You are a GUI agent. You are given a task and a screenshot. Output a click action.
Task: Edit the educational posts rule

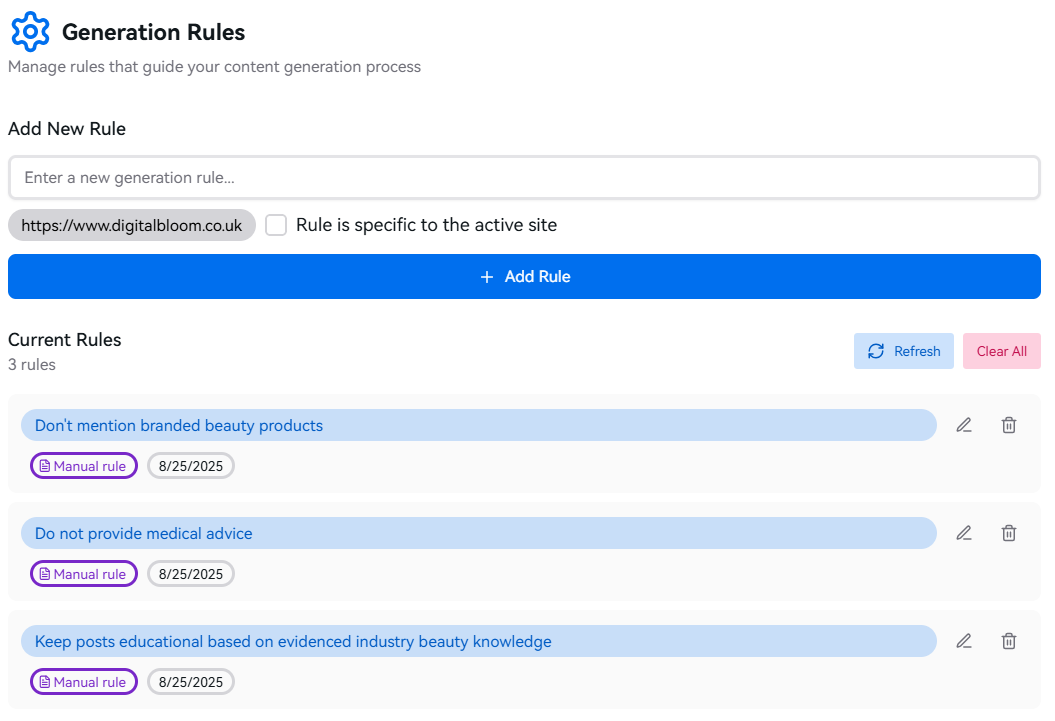pos(963,641)
